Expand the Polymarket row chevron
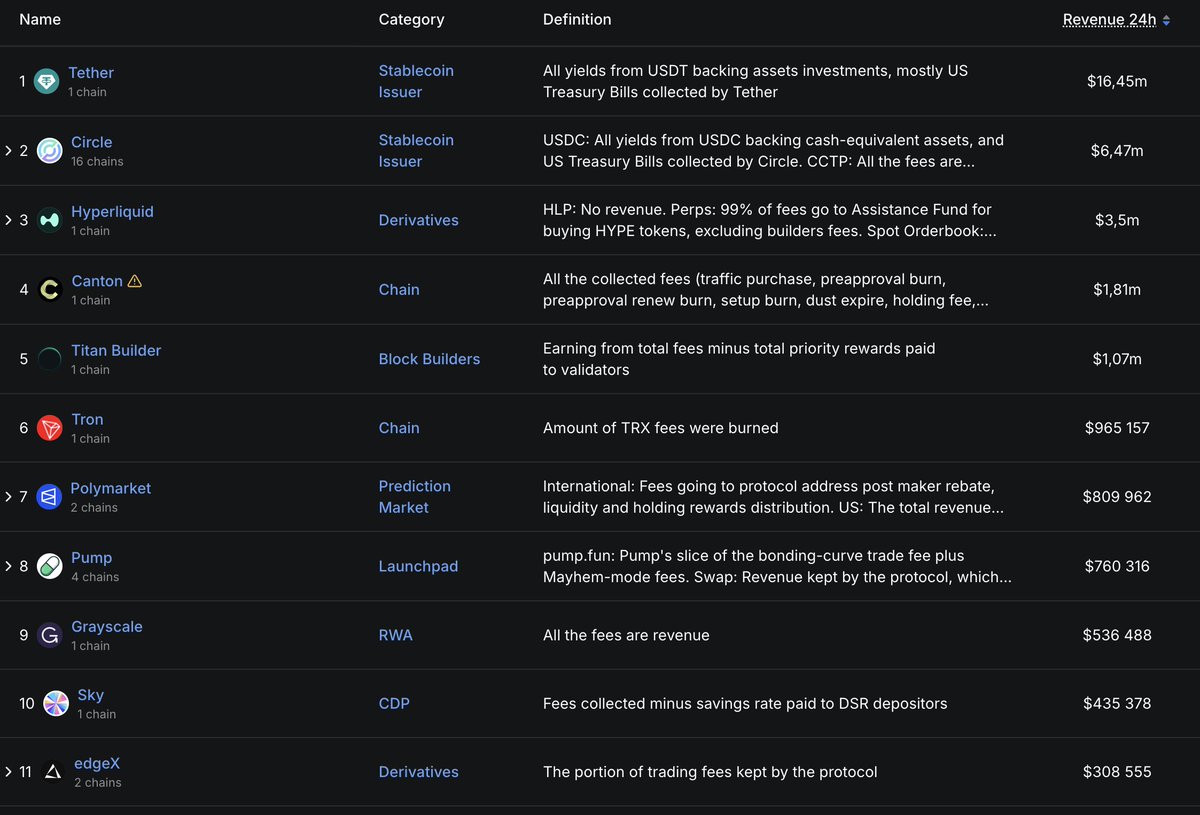 (9, 497)
